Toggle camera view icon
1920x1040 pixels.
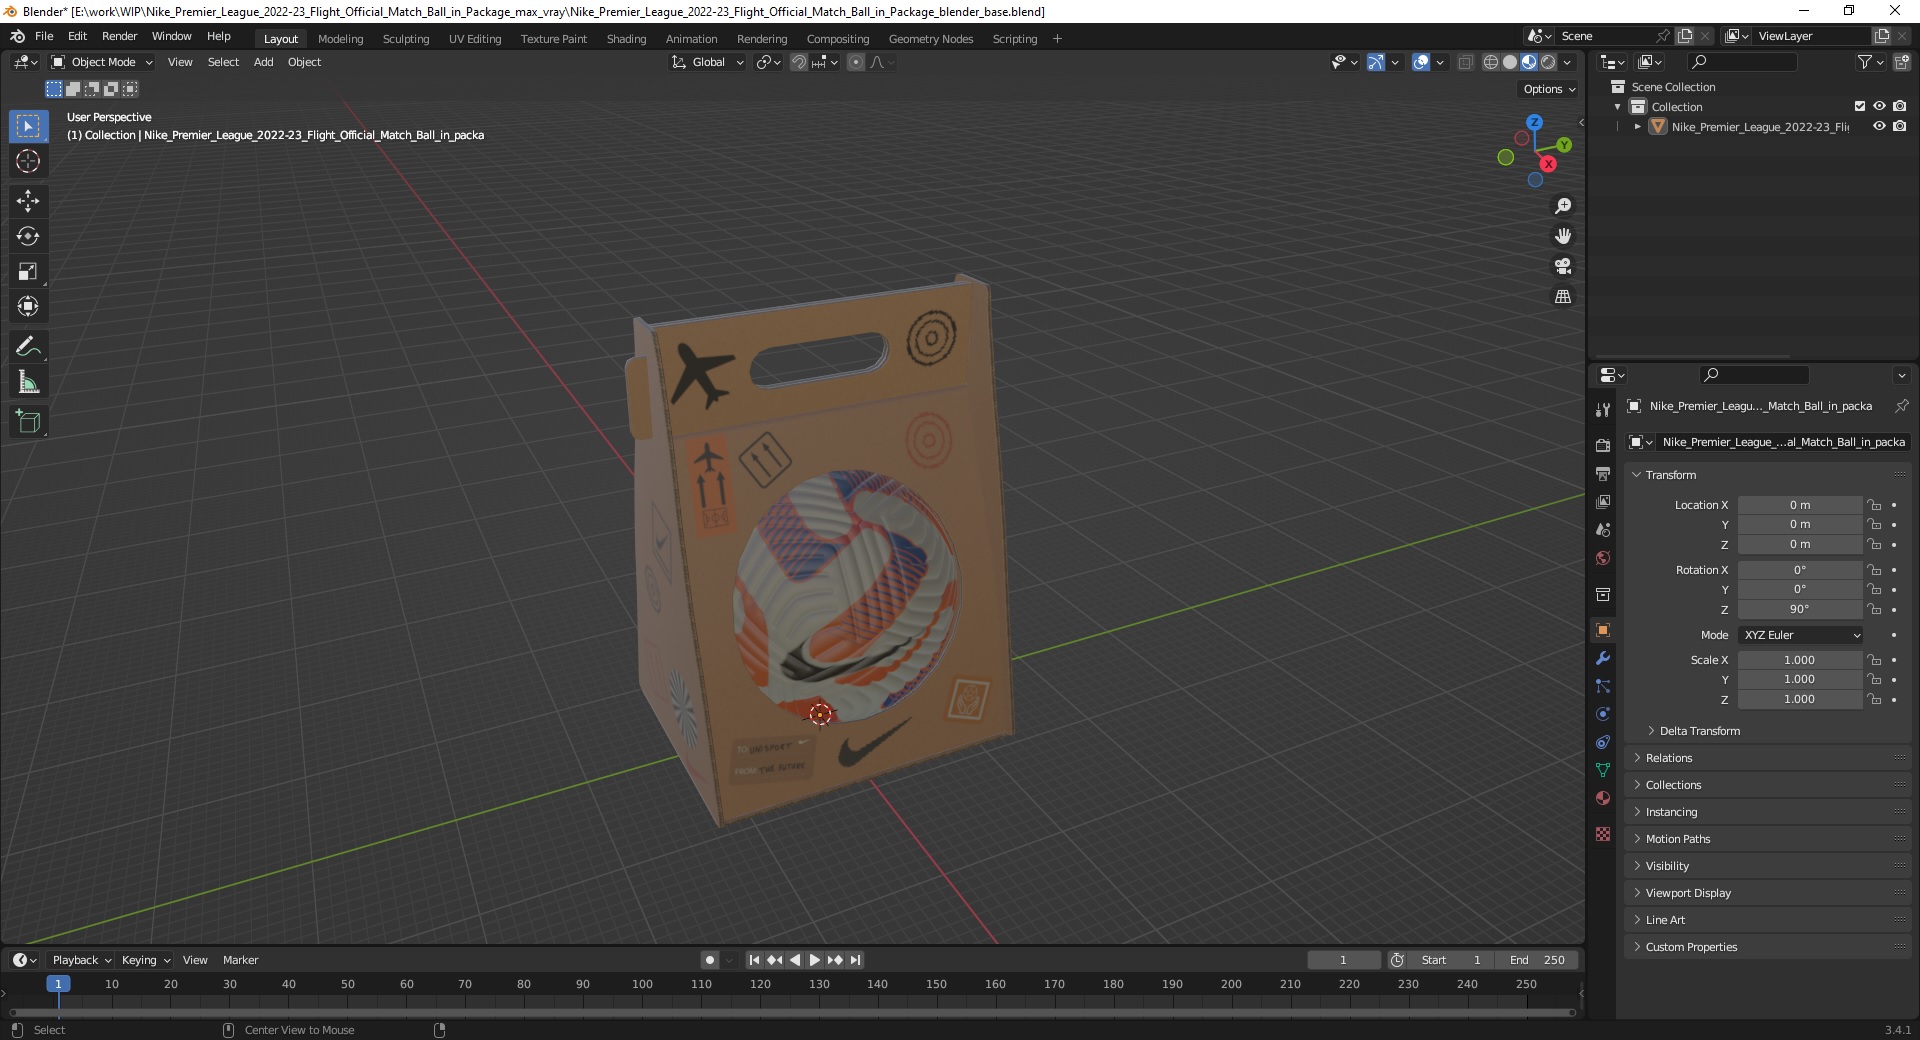click(1563, 266)
